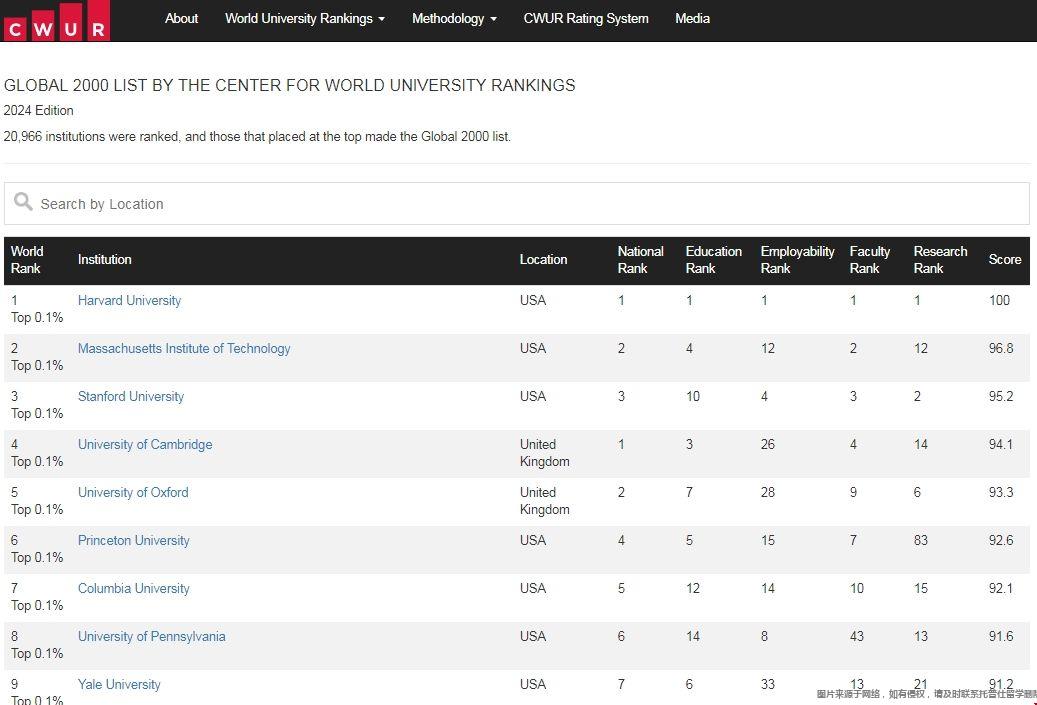Open Yale University link
Image resolution: width=1037 pixels, height=705 pixels.
click(119, 684)
